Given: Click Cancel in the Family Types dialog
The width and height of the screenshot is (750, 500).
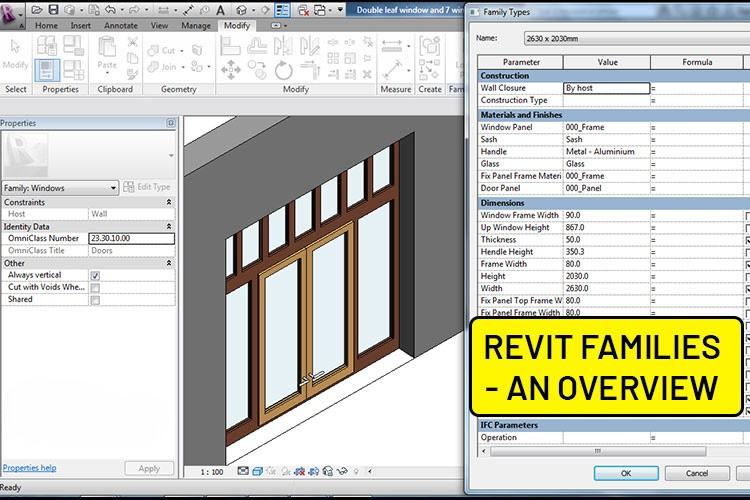Looking at the screenshot, I should point(697,473).
